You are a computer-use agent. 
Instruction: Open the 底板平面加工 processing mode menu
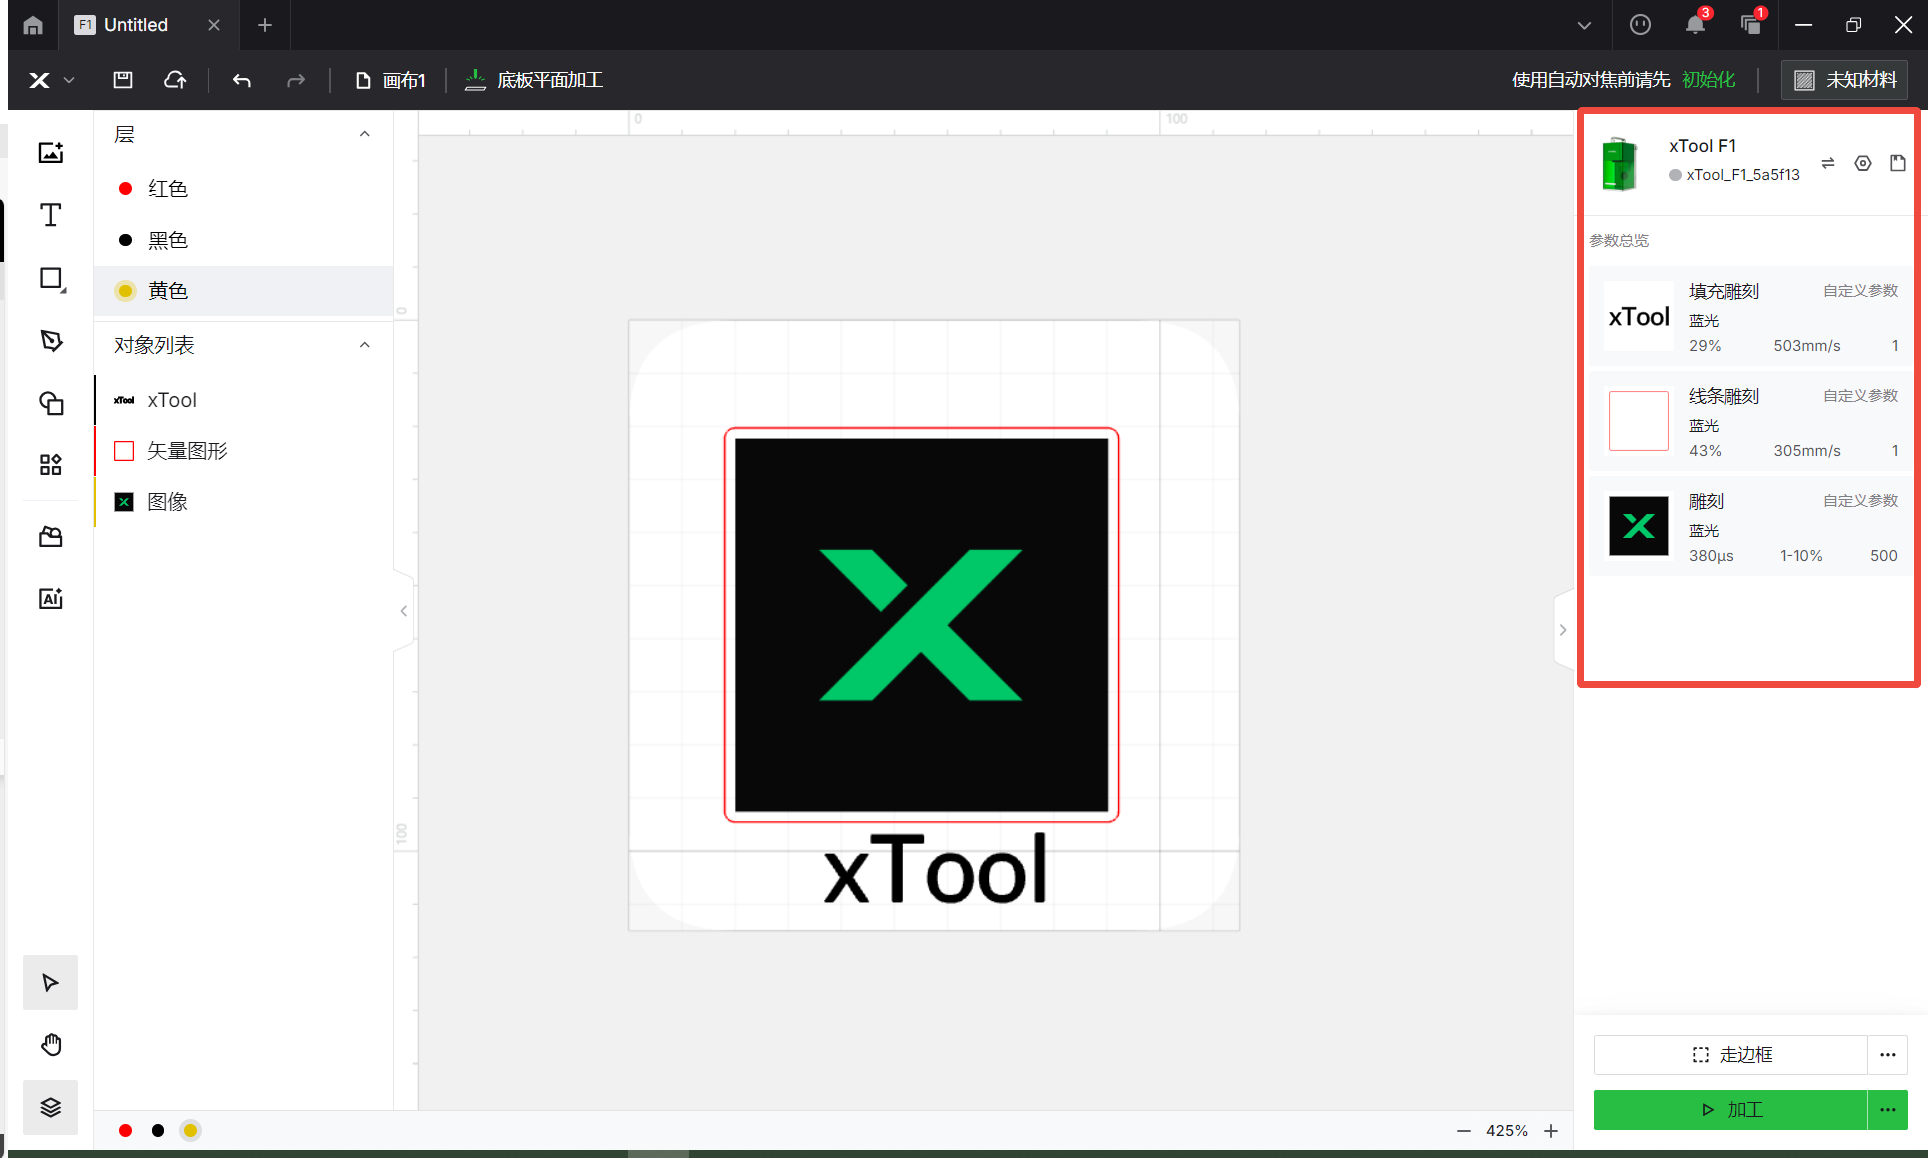coord(534,80)
